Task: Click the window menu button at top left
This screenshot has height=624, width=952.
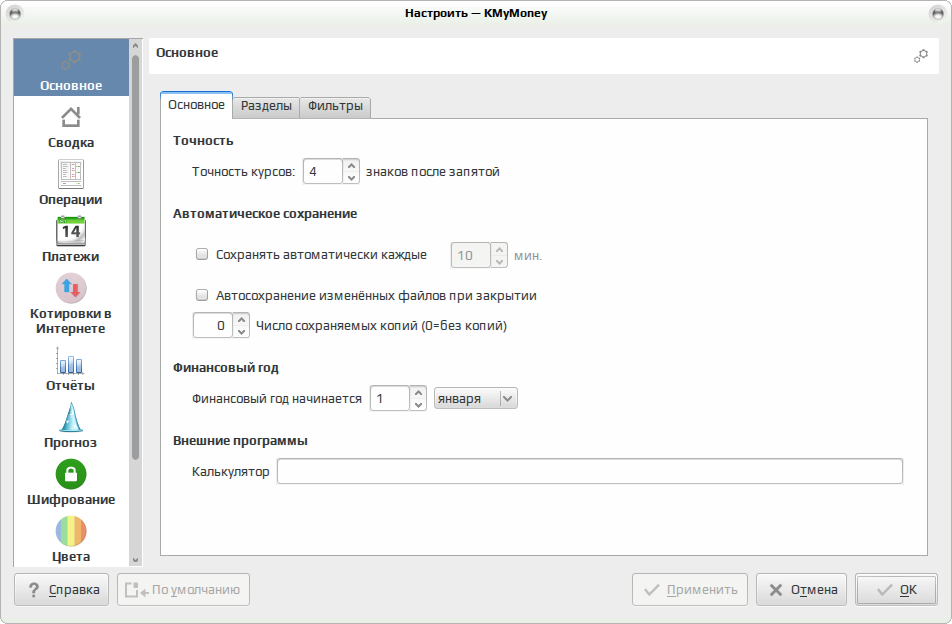Action: 15,13
